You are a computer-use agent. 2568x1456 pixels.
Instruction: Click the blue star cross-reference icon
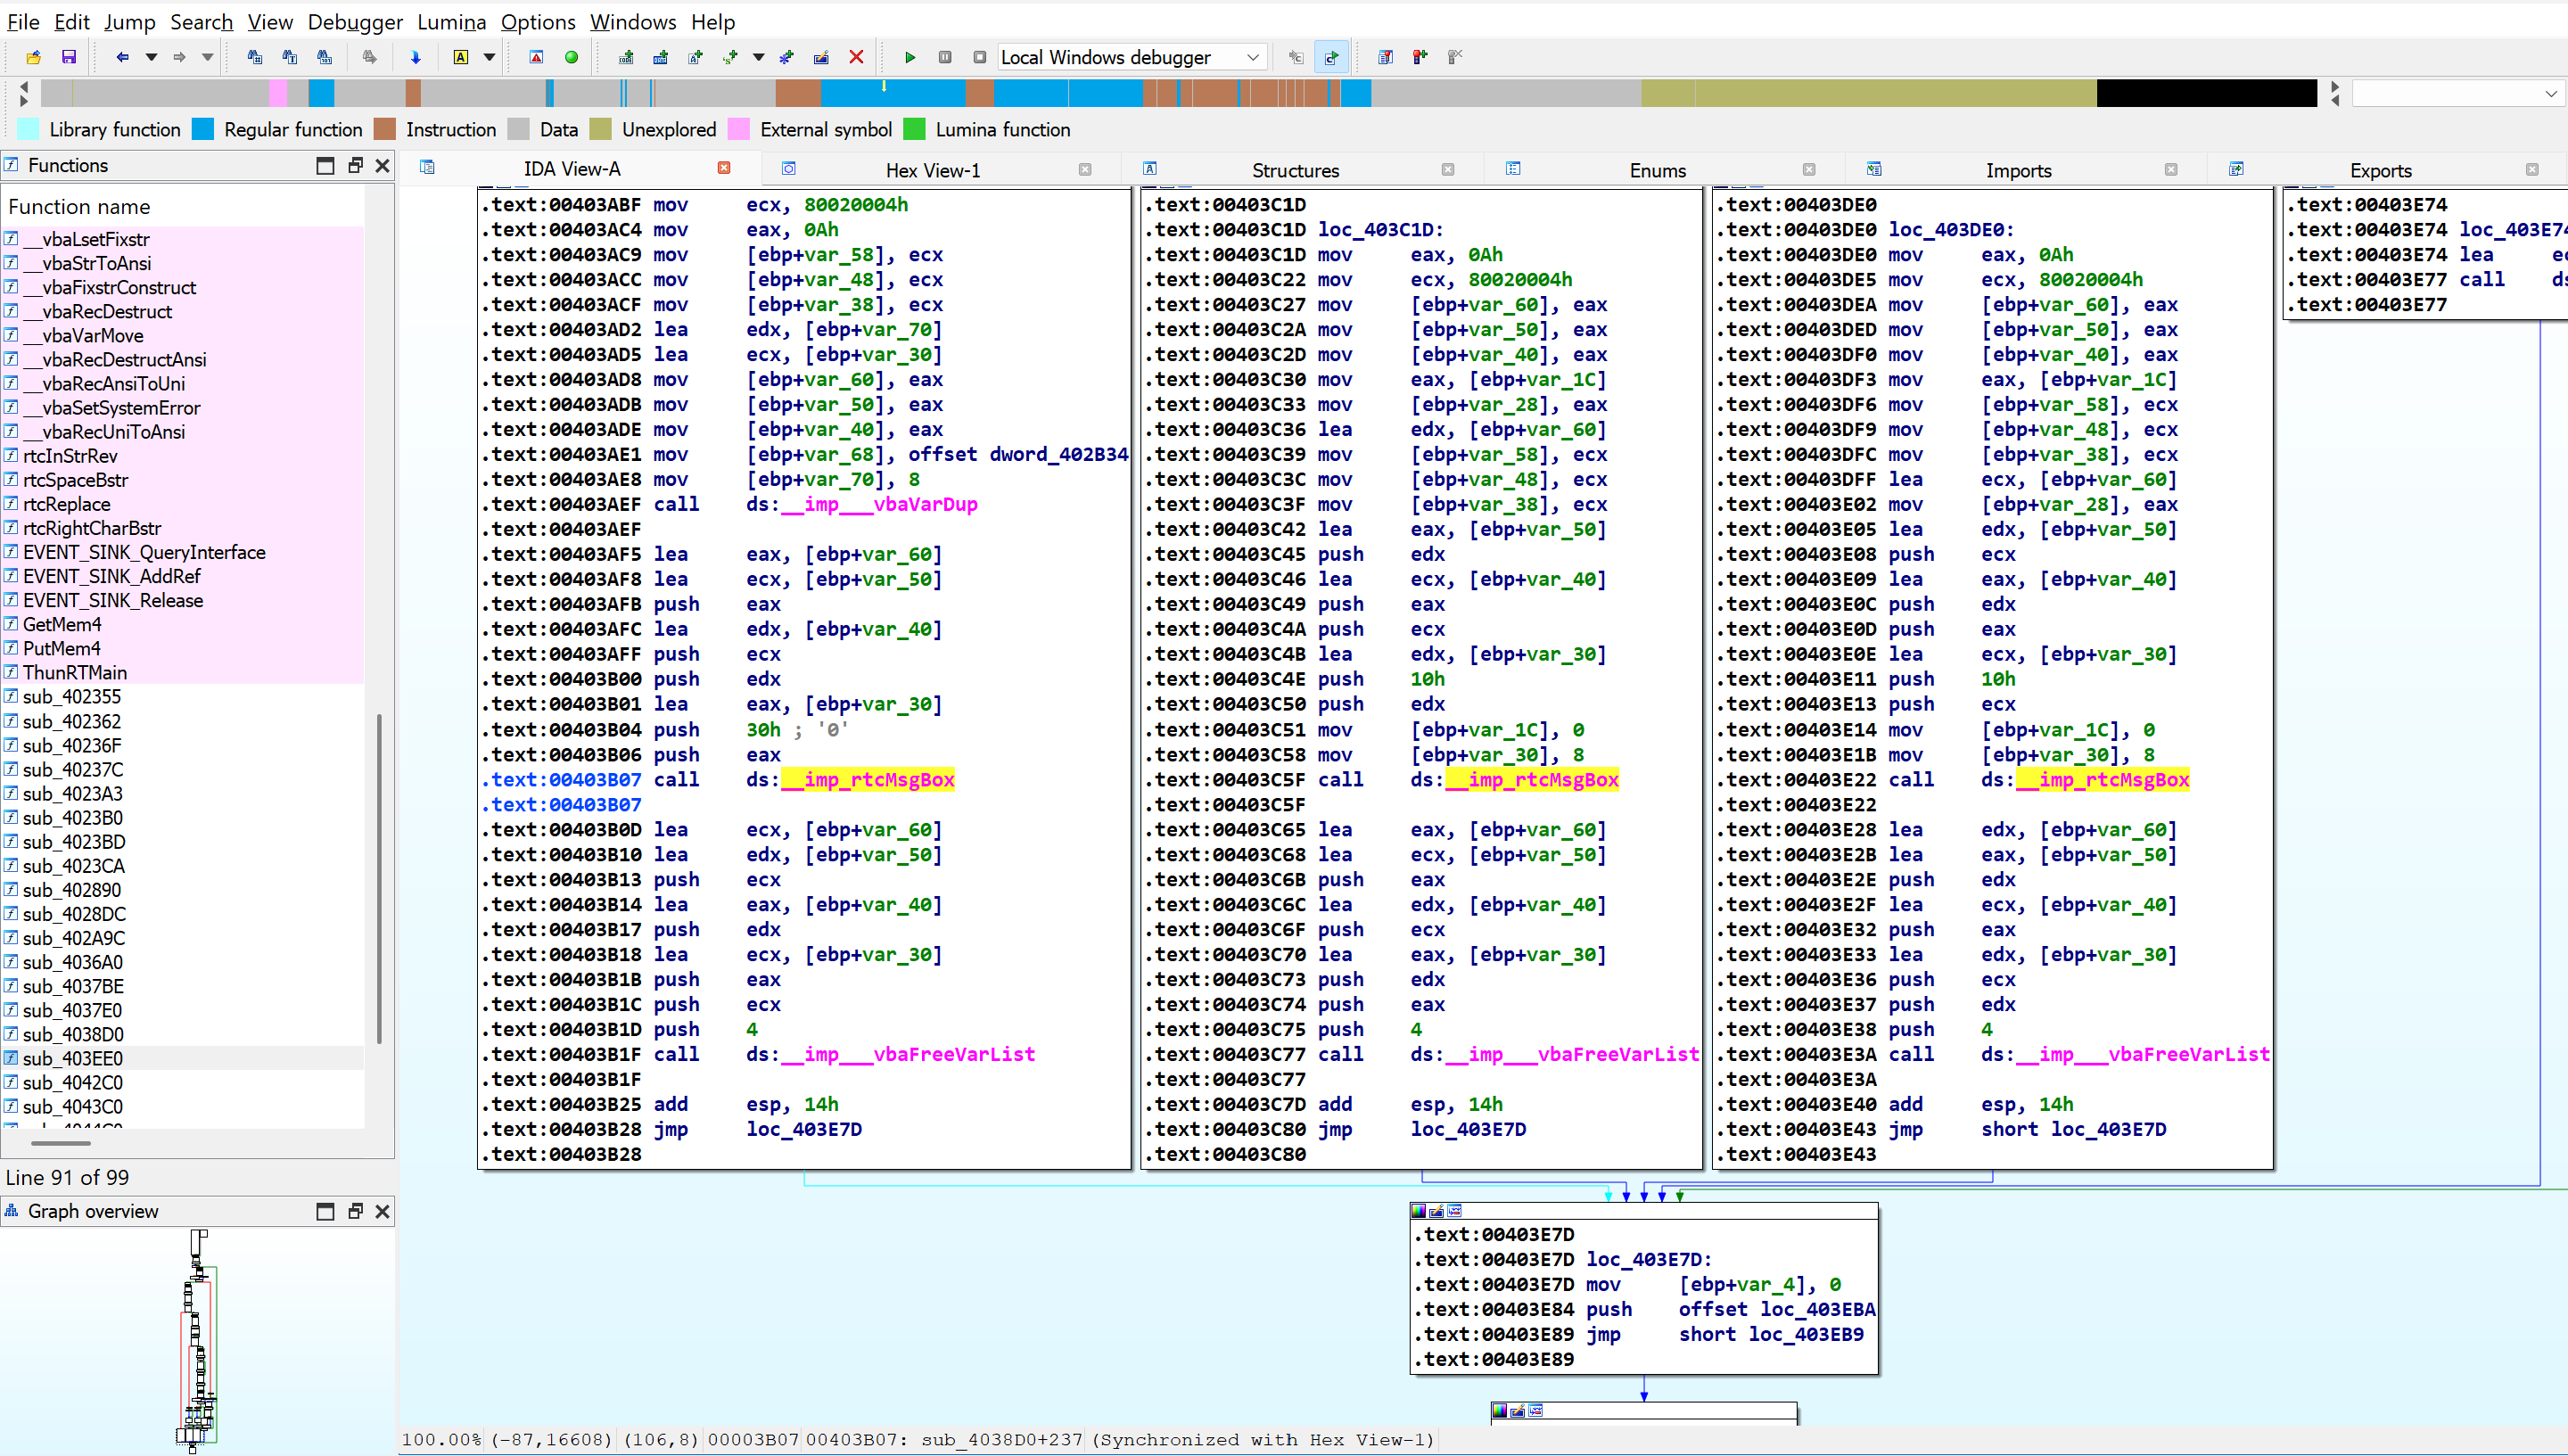click(787, 57)
